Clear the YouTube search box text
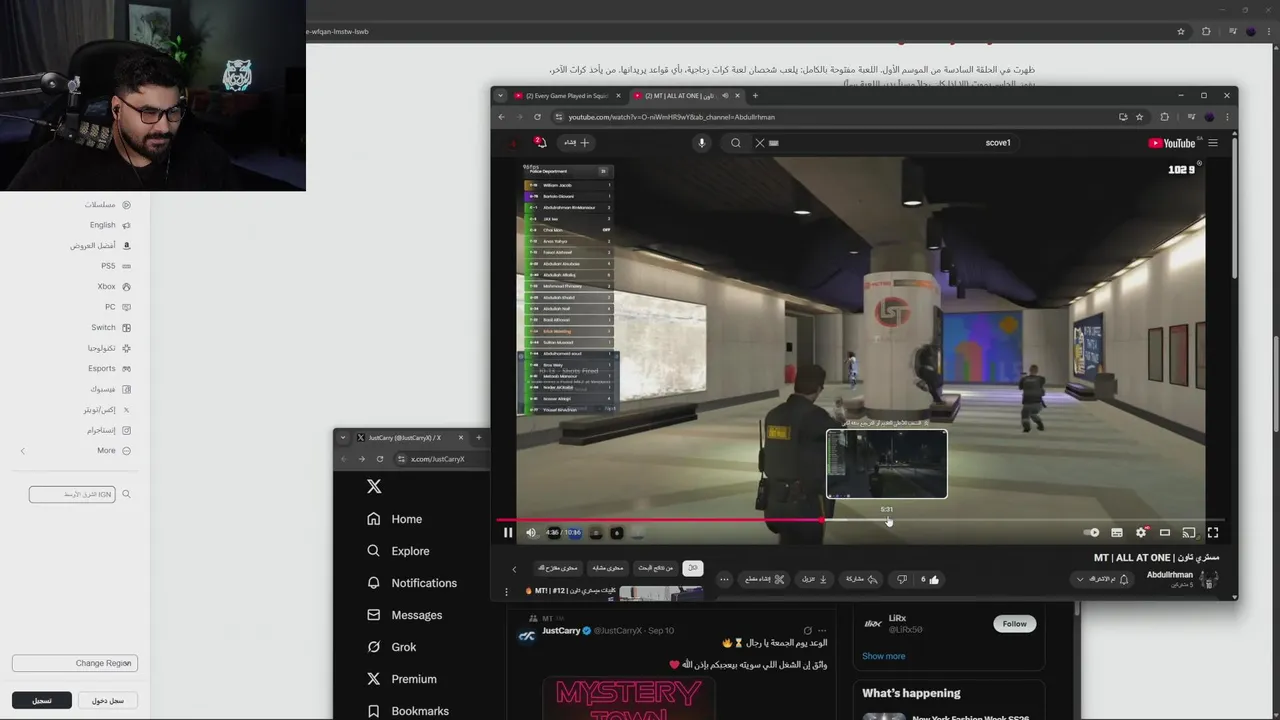The width and height of the screenshot is (1280, 720). pos(760,143)
